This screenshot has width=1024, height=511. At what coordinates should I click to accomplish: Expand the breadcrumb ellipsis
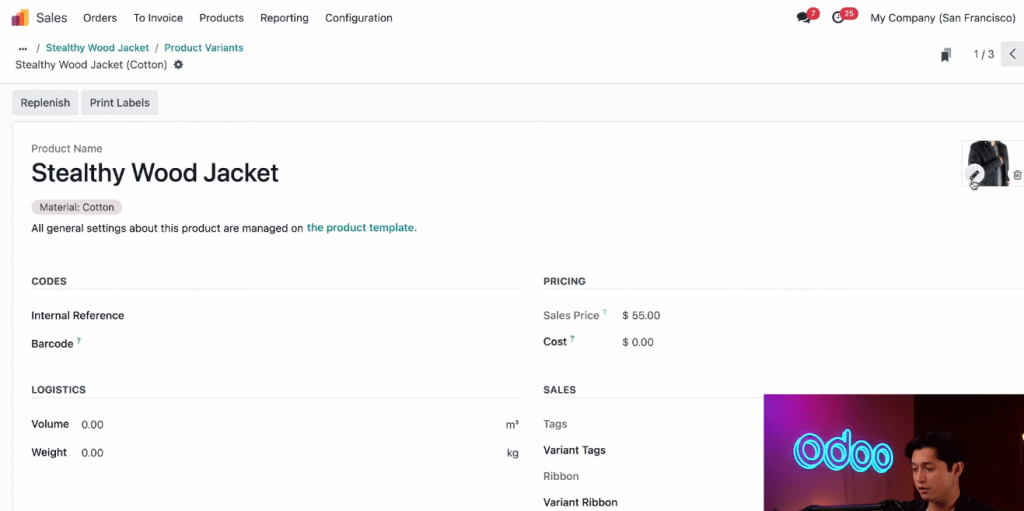coord(23,48)
